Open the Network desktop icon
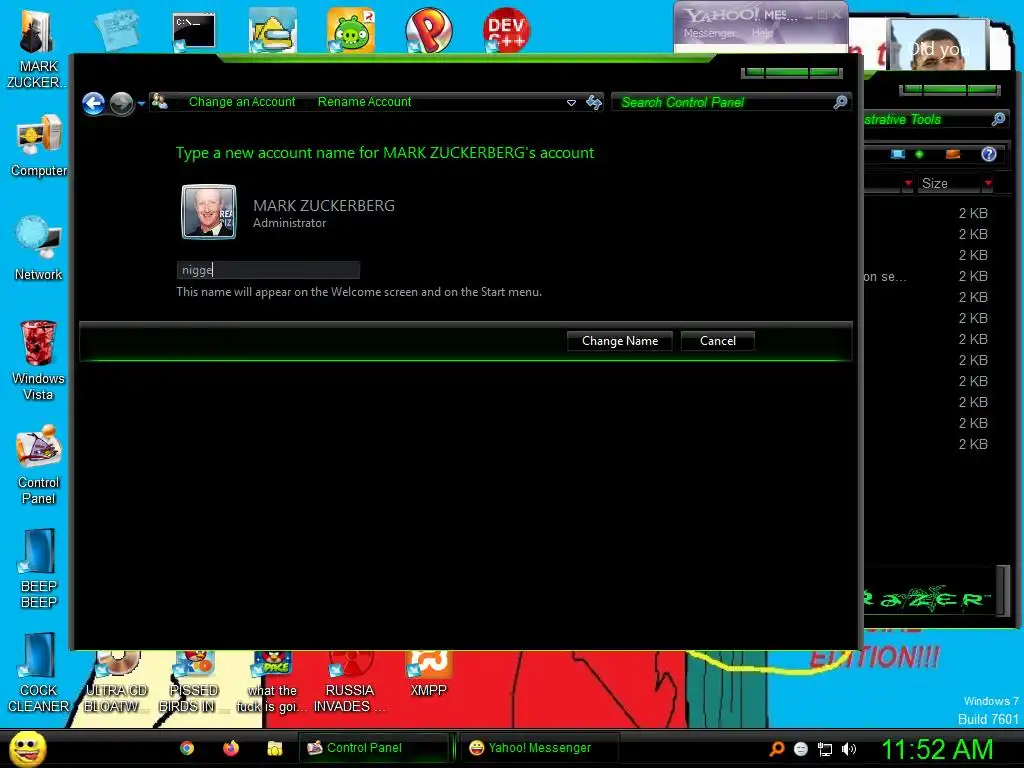The image size is (1024, 768). pyautogui.click(x=39, y=249)
